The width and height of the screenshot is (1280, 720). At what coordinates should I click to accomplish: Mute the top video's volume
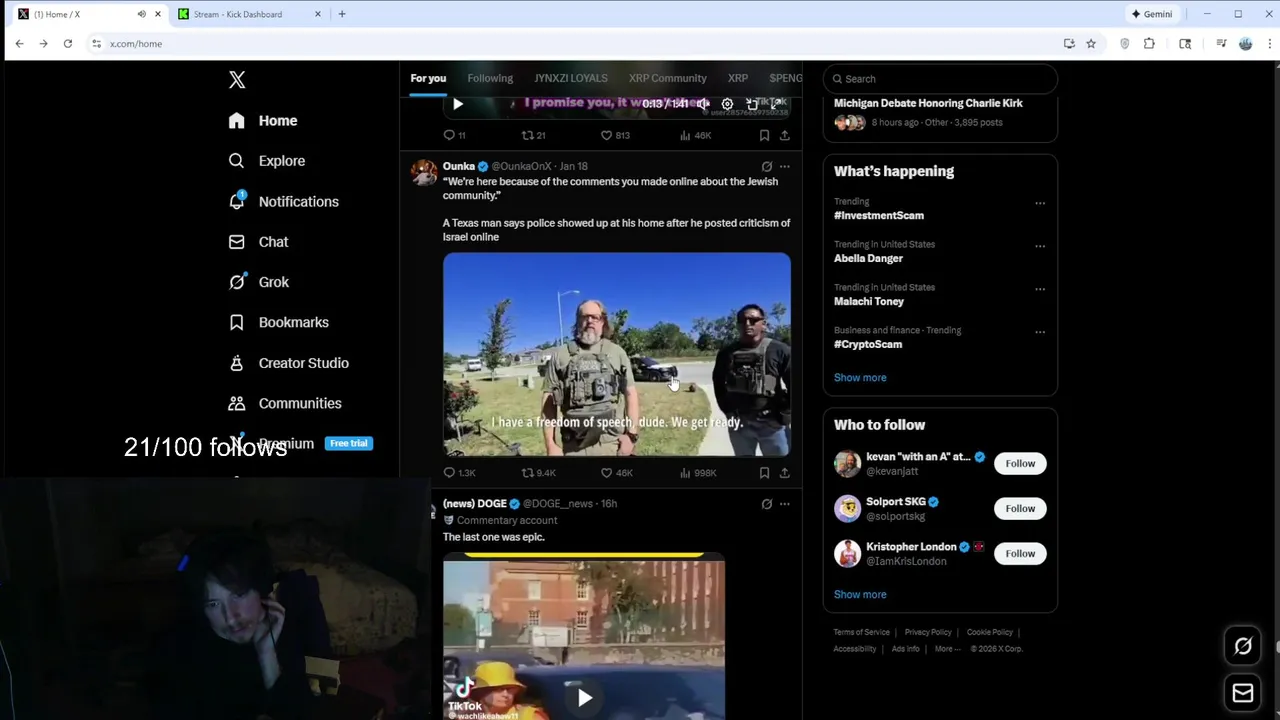click(x=703, y=104)
